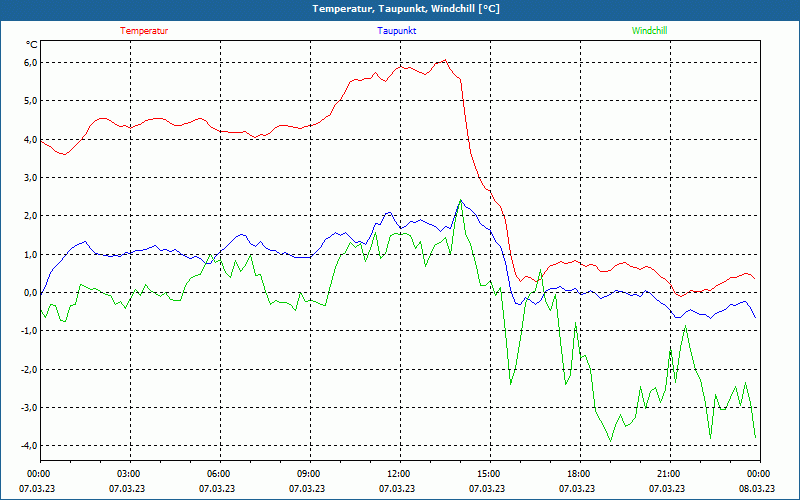Screen dimensions: 800x500
Task: Select the green 'Windchill' legend label
Action: tap(649, 31)
